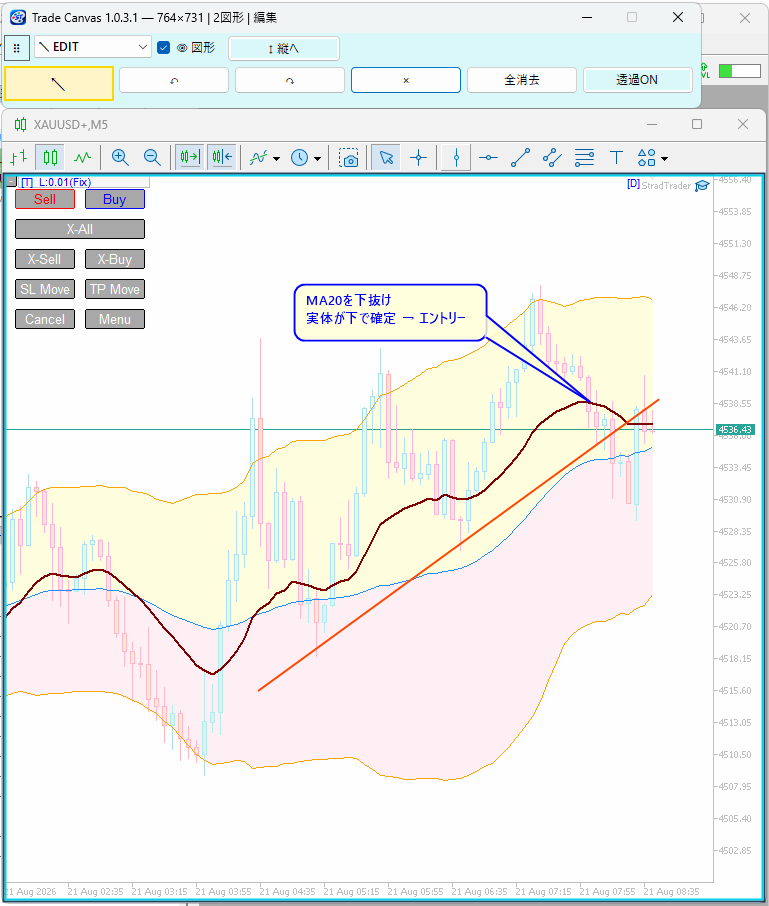Screen dimensions: 769x906
Task: Select the crosshair tool
Action: (x=418, y=157)
